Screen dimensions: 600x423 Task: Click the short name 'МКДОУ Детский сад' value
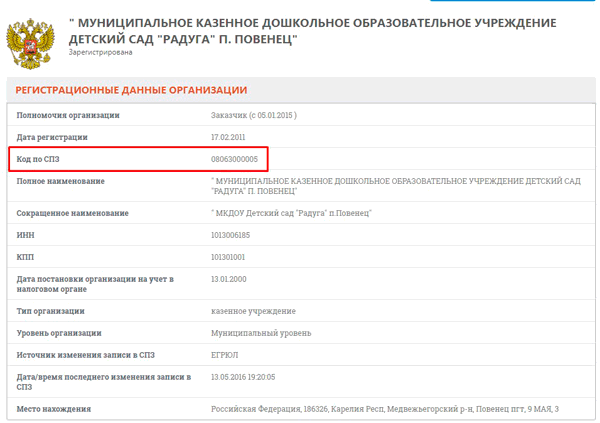[291, 213]
